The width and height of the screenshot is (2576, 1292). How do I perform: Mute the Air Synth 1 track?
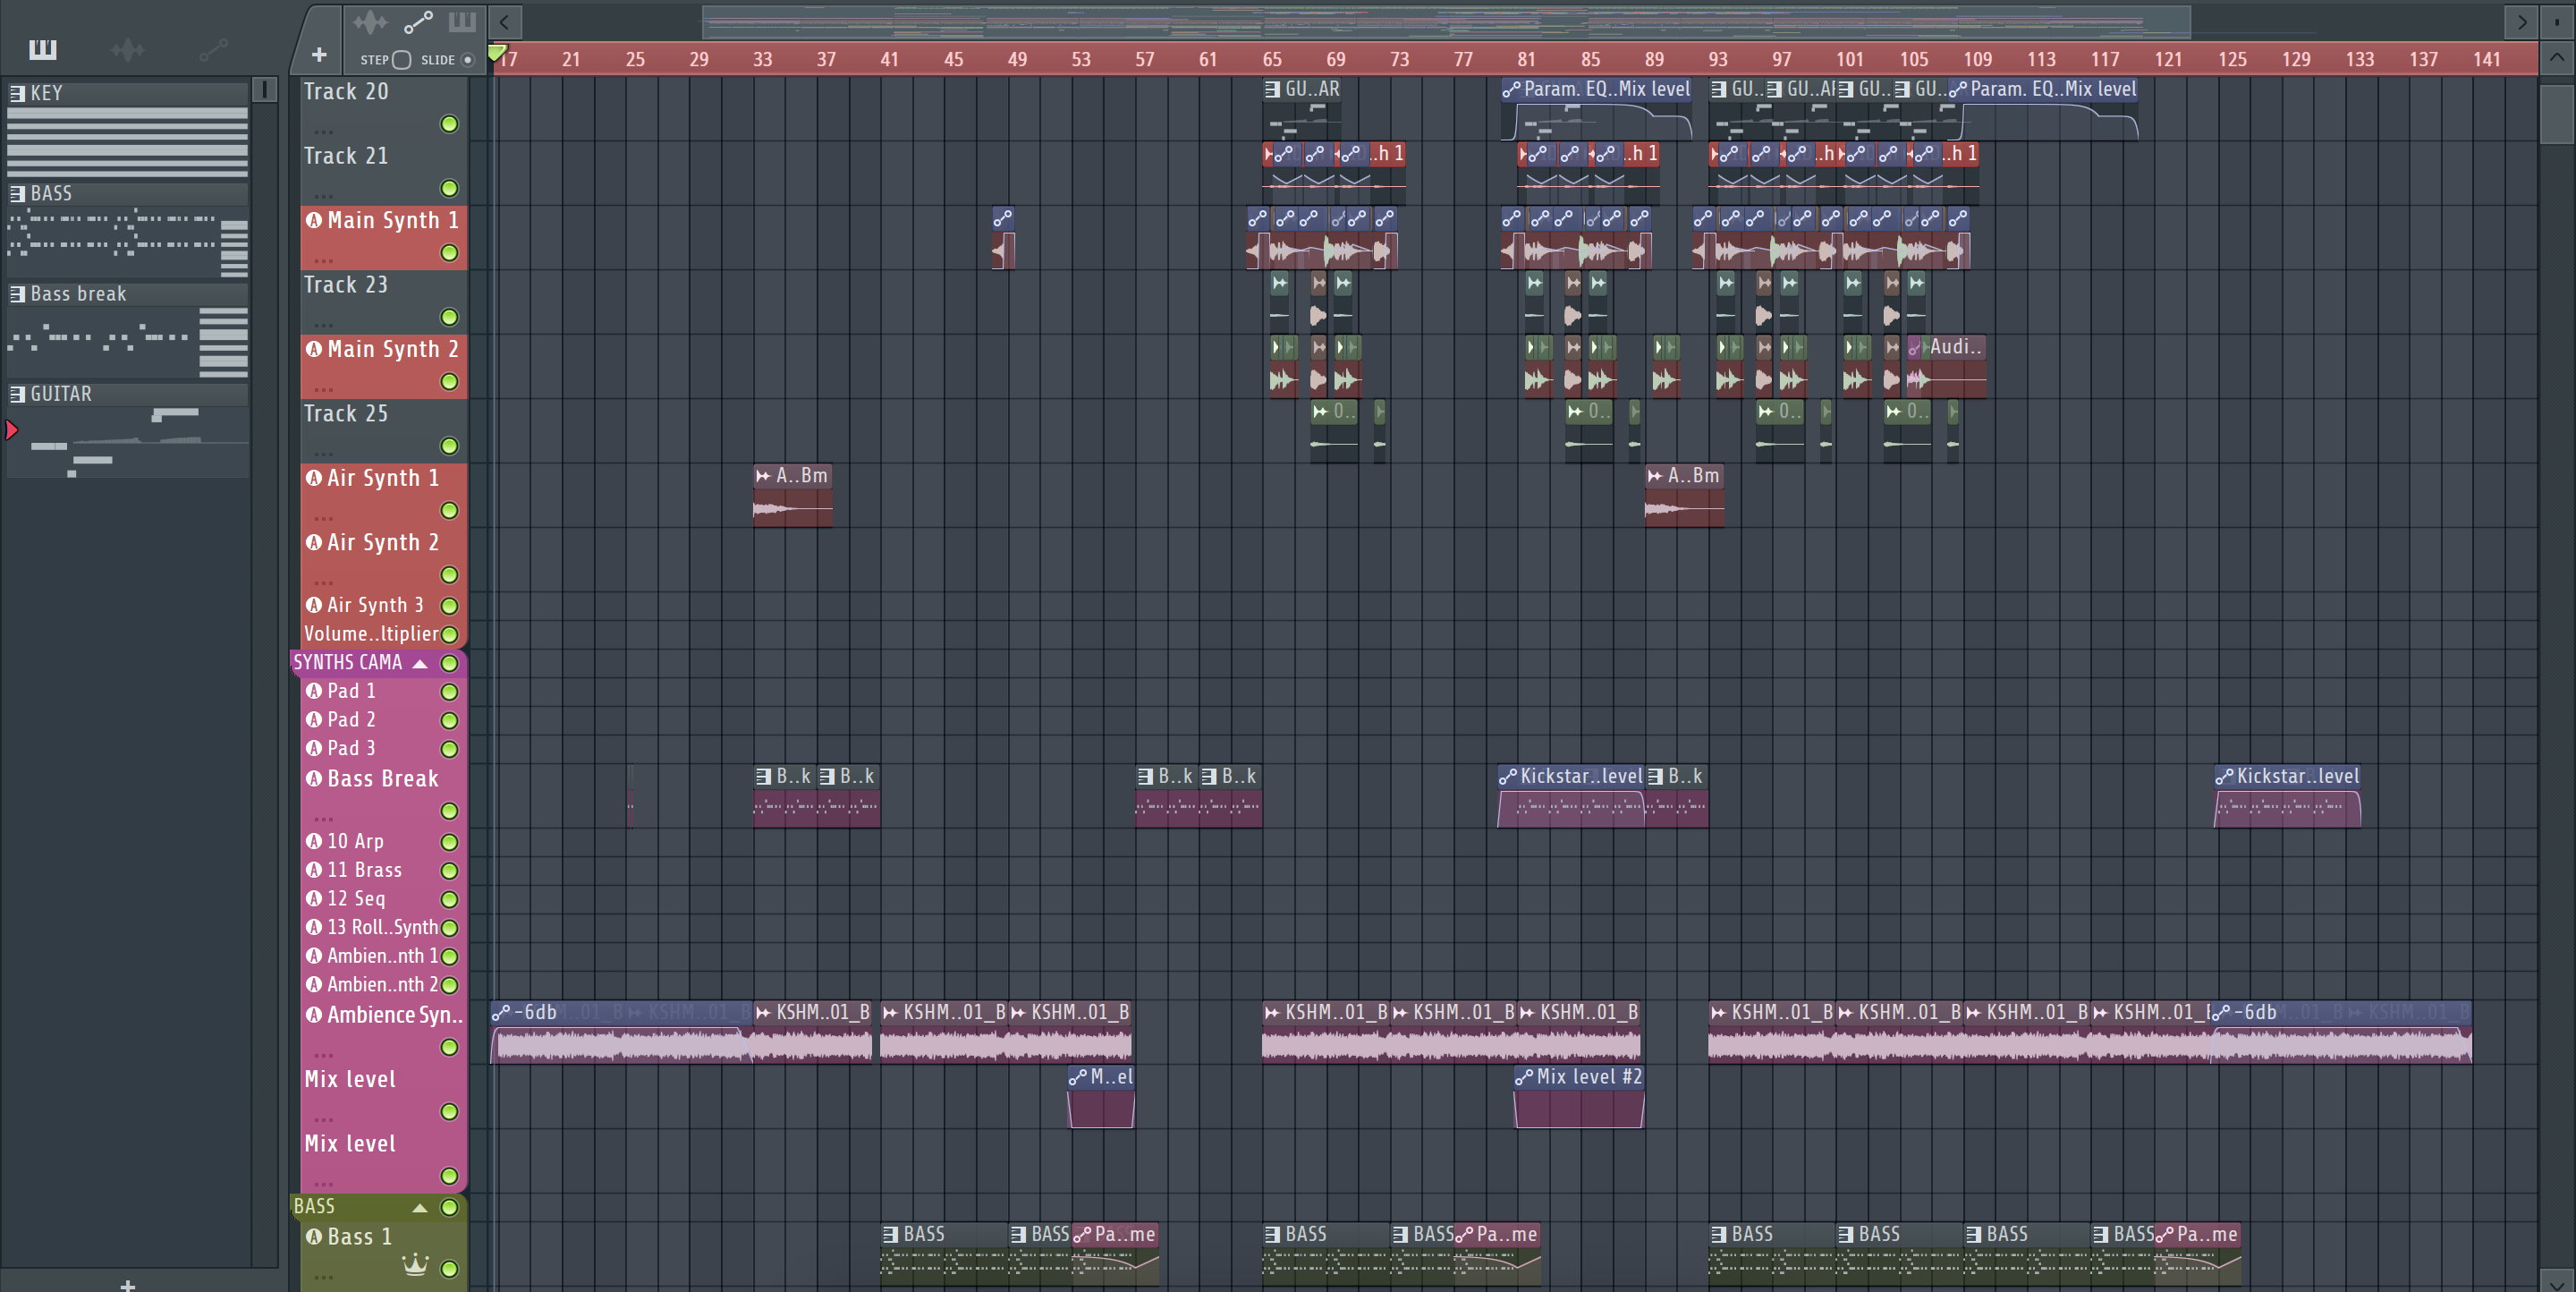(450, 511)
